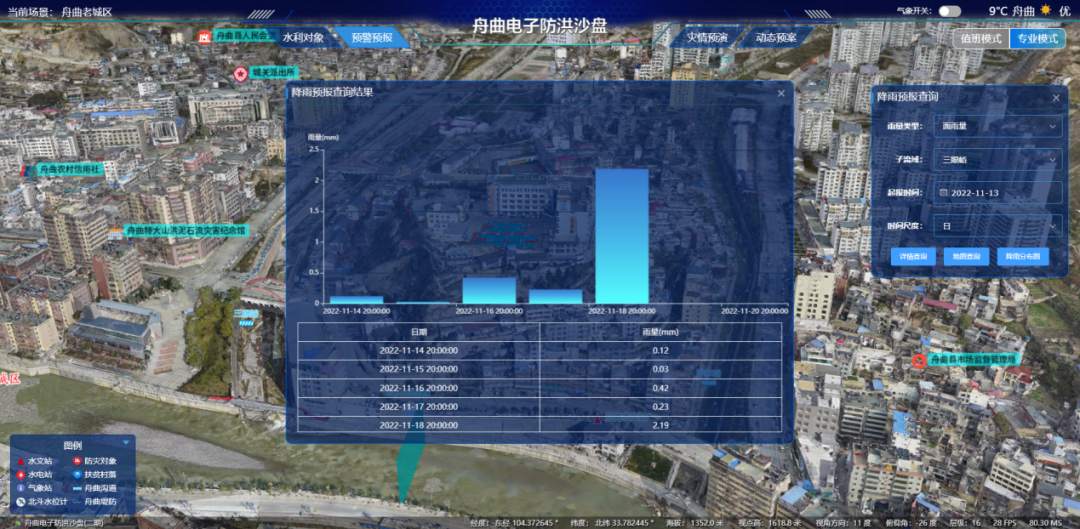Click the calendar icon in 起报时间 field

943,192
